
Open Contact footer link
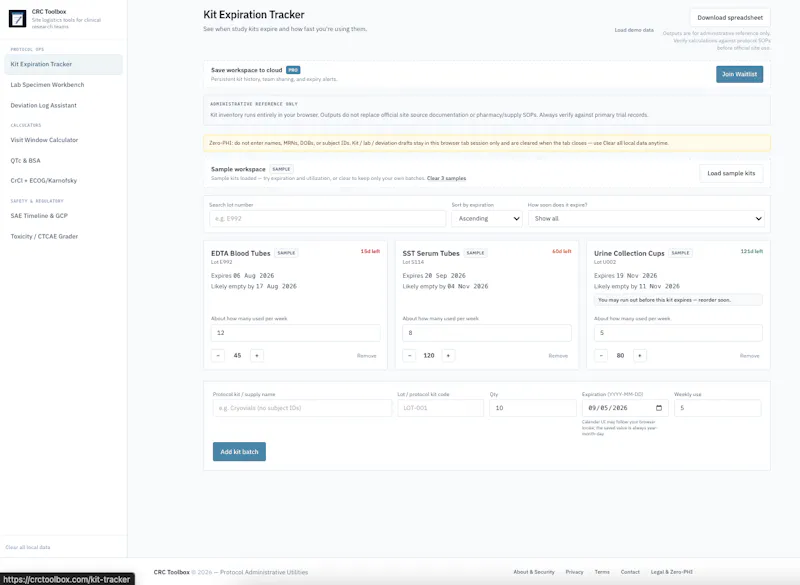coord(630,572)
